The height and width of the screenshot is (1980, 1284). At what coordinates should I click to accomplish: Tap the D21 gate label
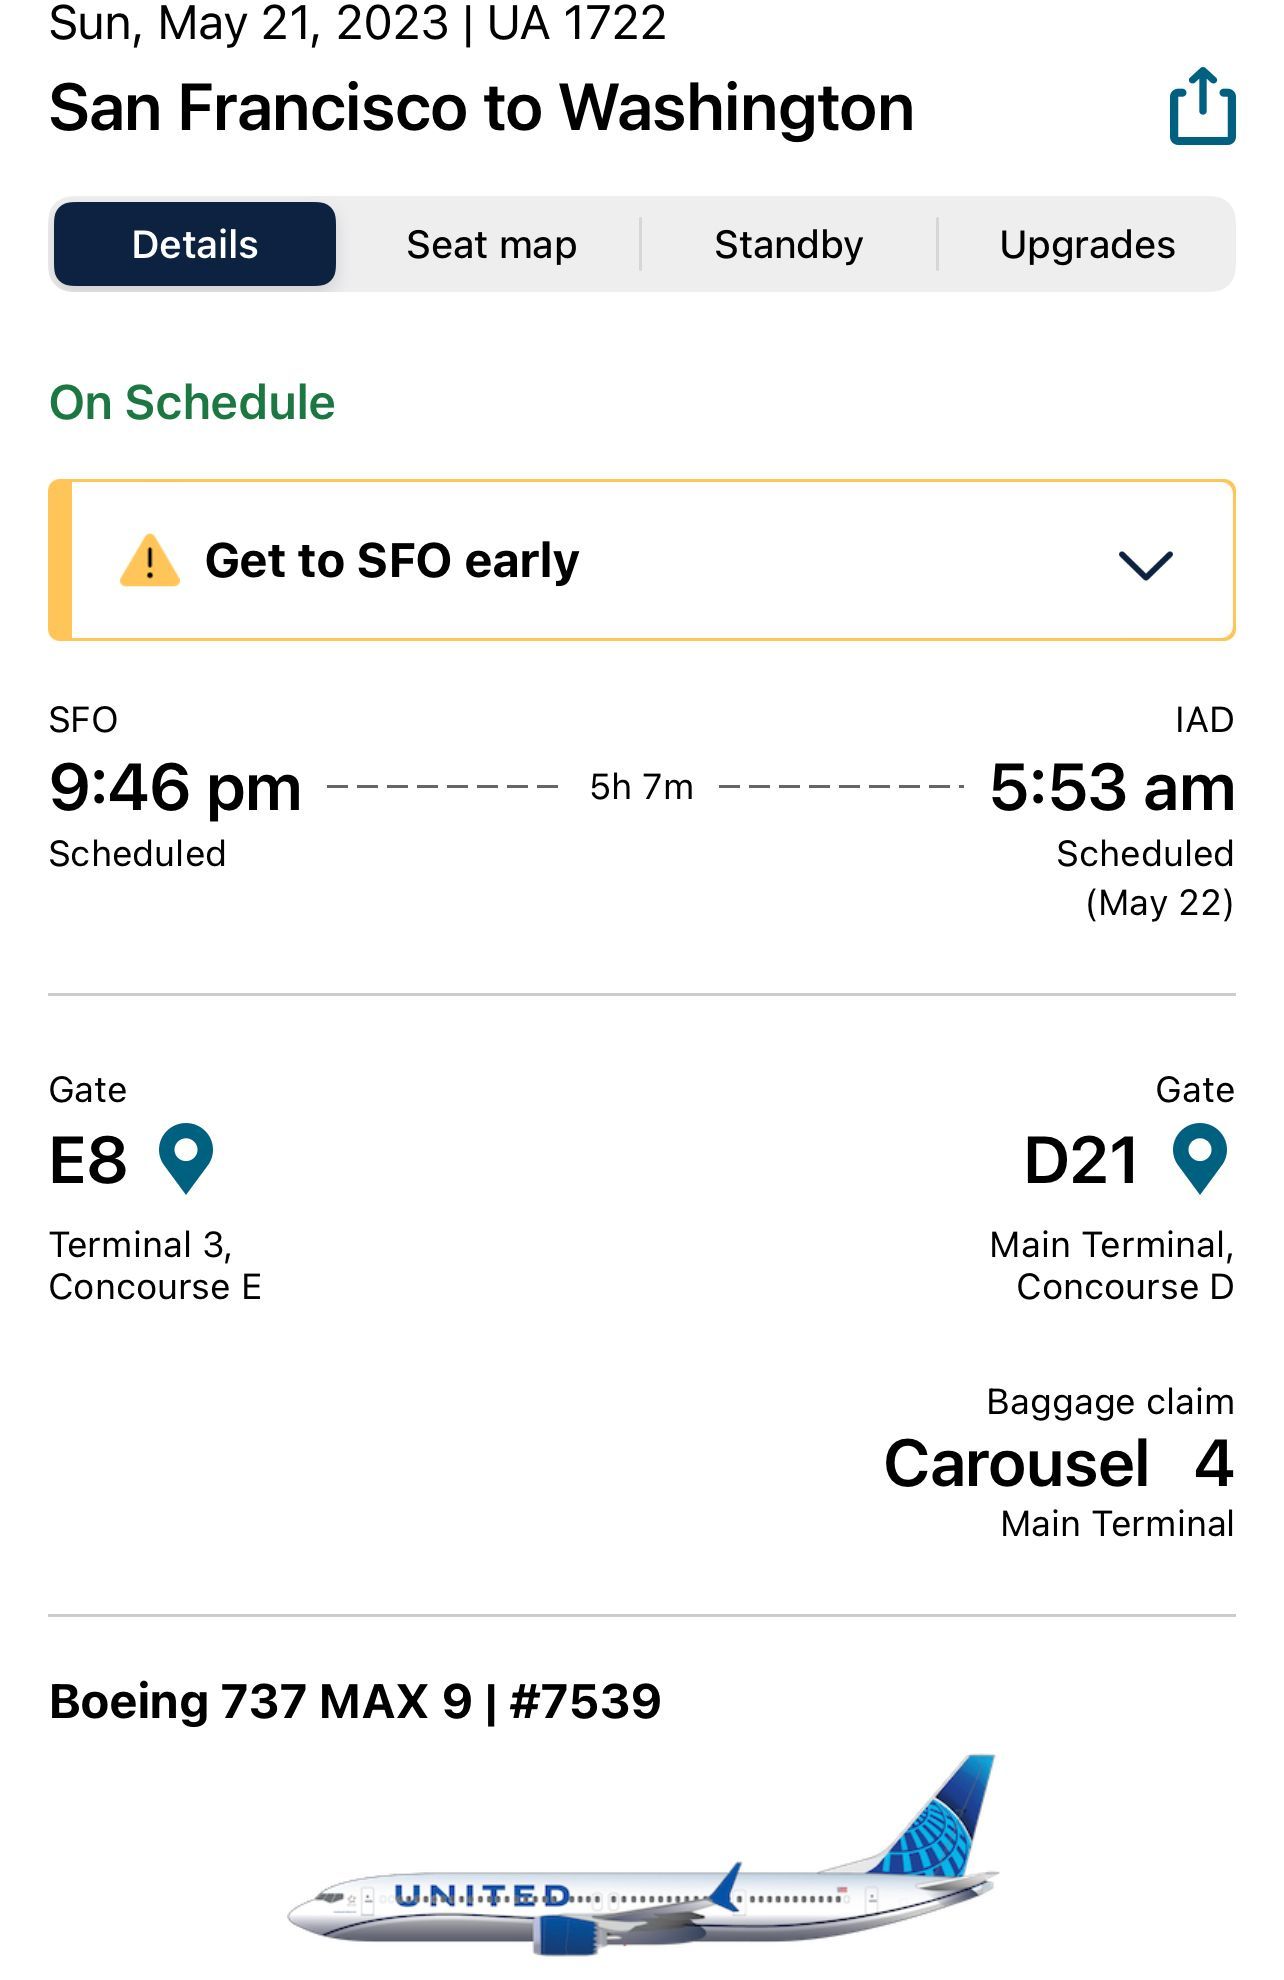pyautogui.click(x=1081, y=1160)
